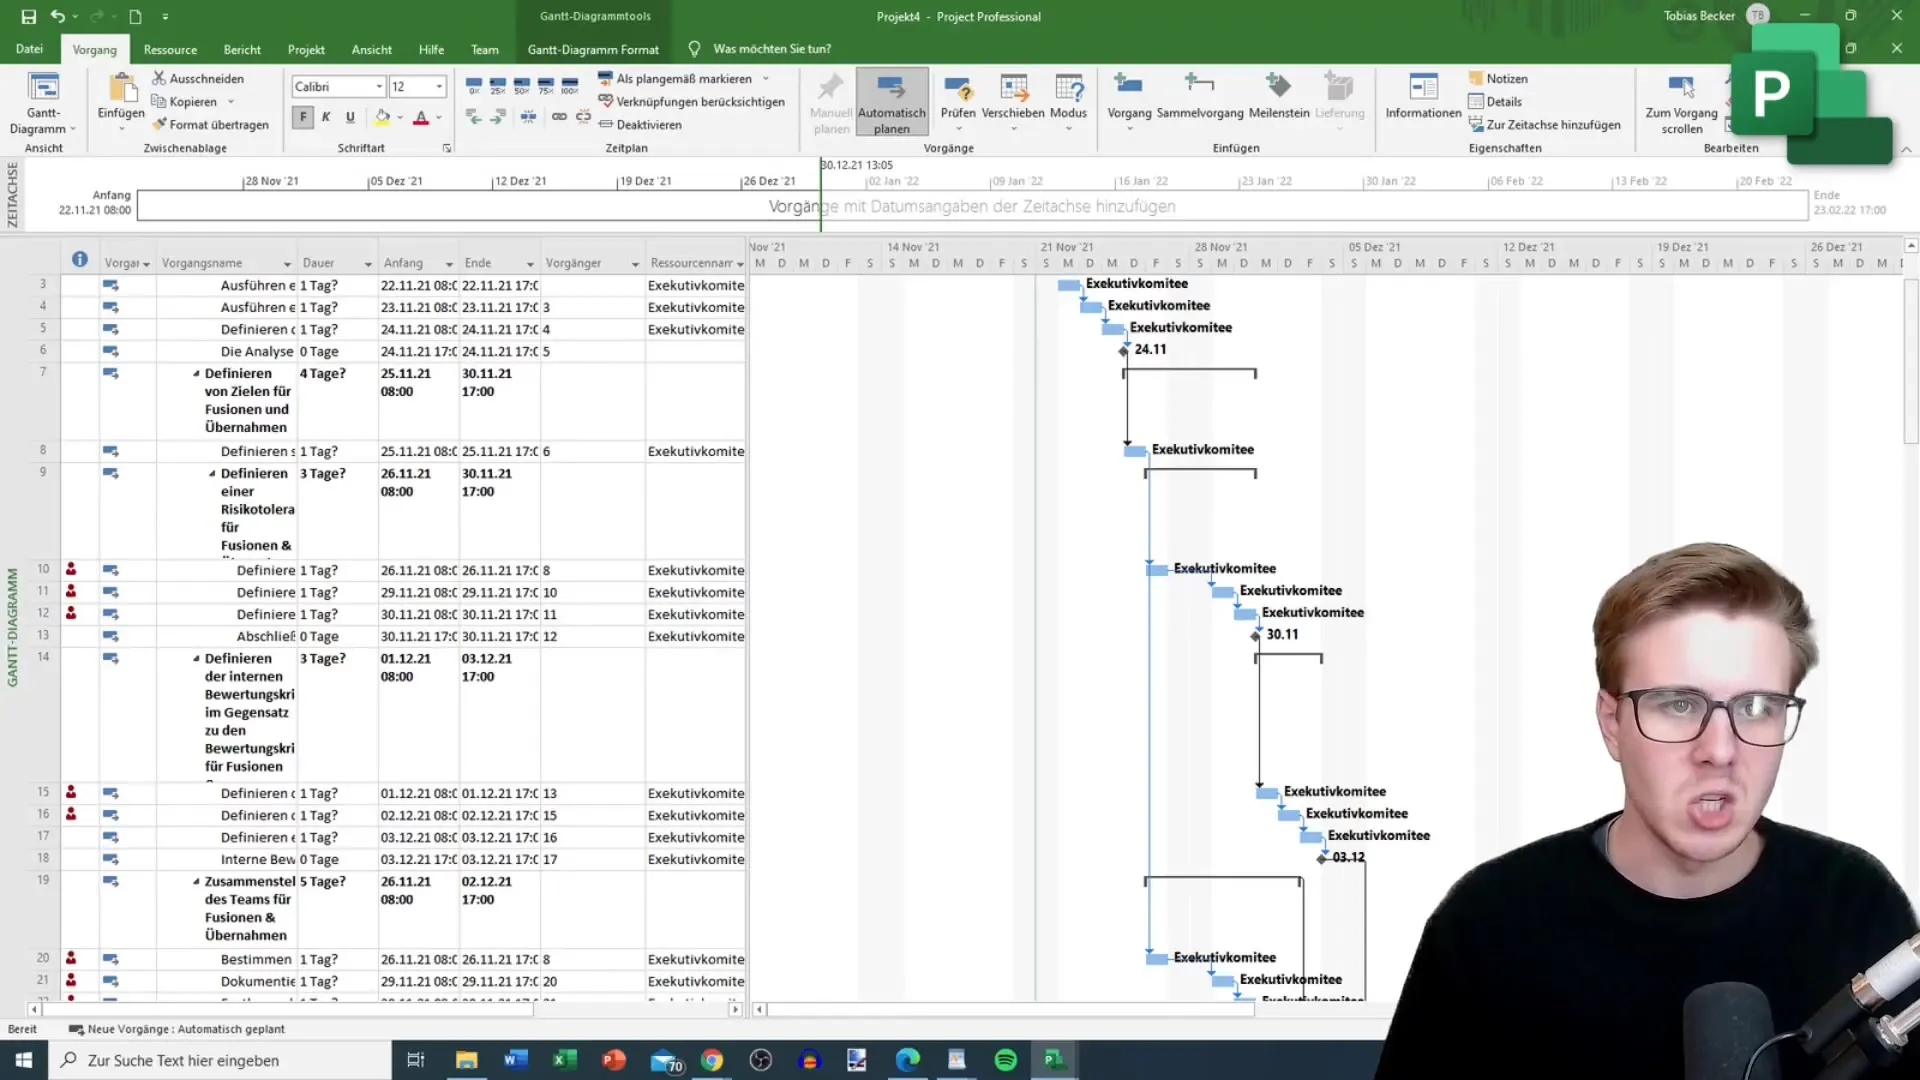Viewport: 1920px width, 1080px height.
Task: Toggle italic formatting (K)
Action: point(326,117)
